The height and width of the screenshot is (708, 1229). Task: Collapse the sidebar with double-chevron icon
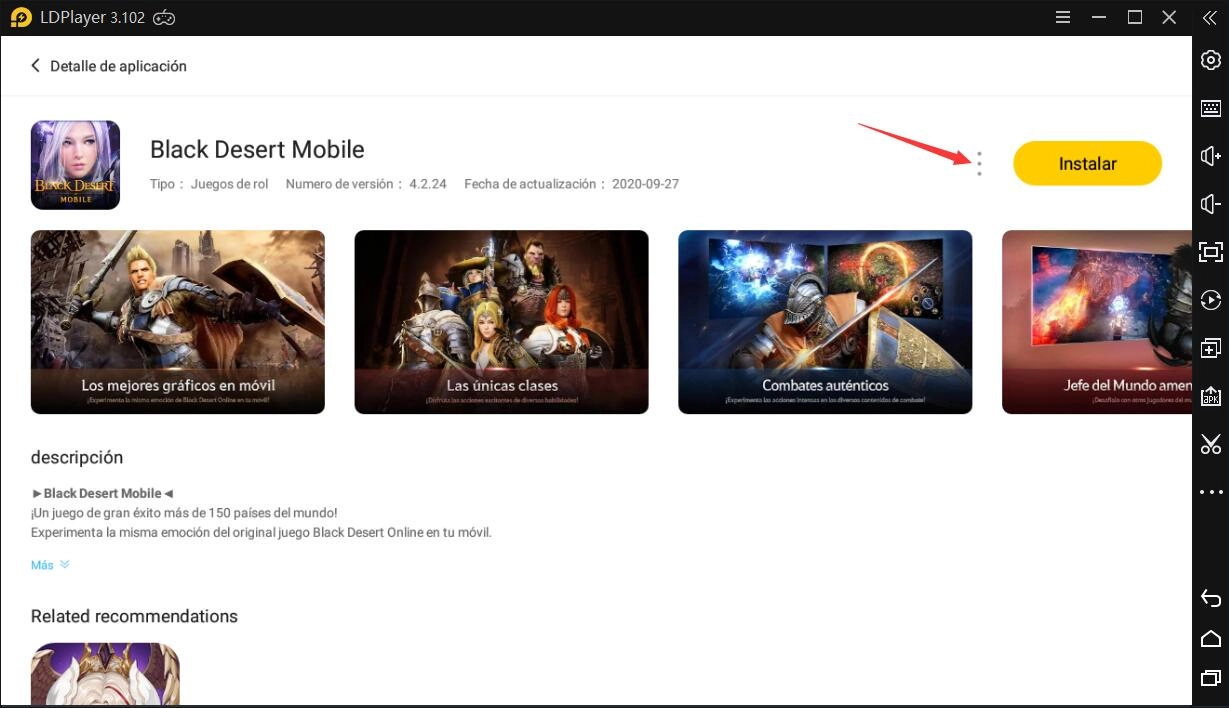tap(1210, 17)
